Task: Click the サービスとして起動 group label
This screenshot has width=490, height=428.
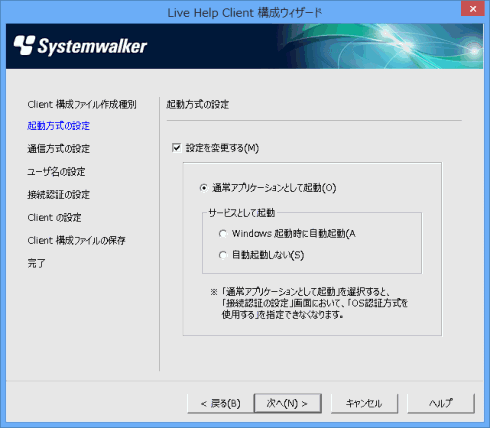Action: (x=241, y=213)
